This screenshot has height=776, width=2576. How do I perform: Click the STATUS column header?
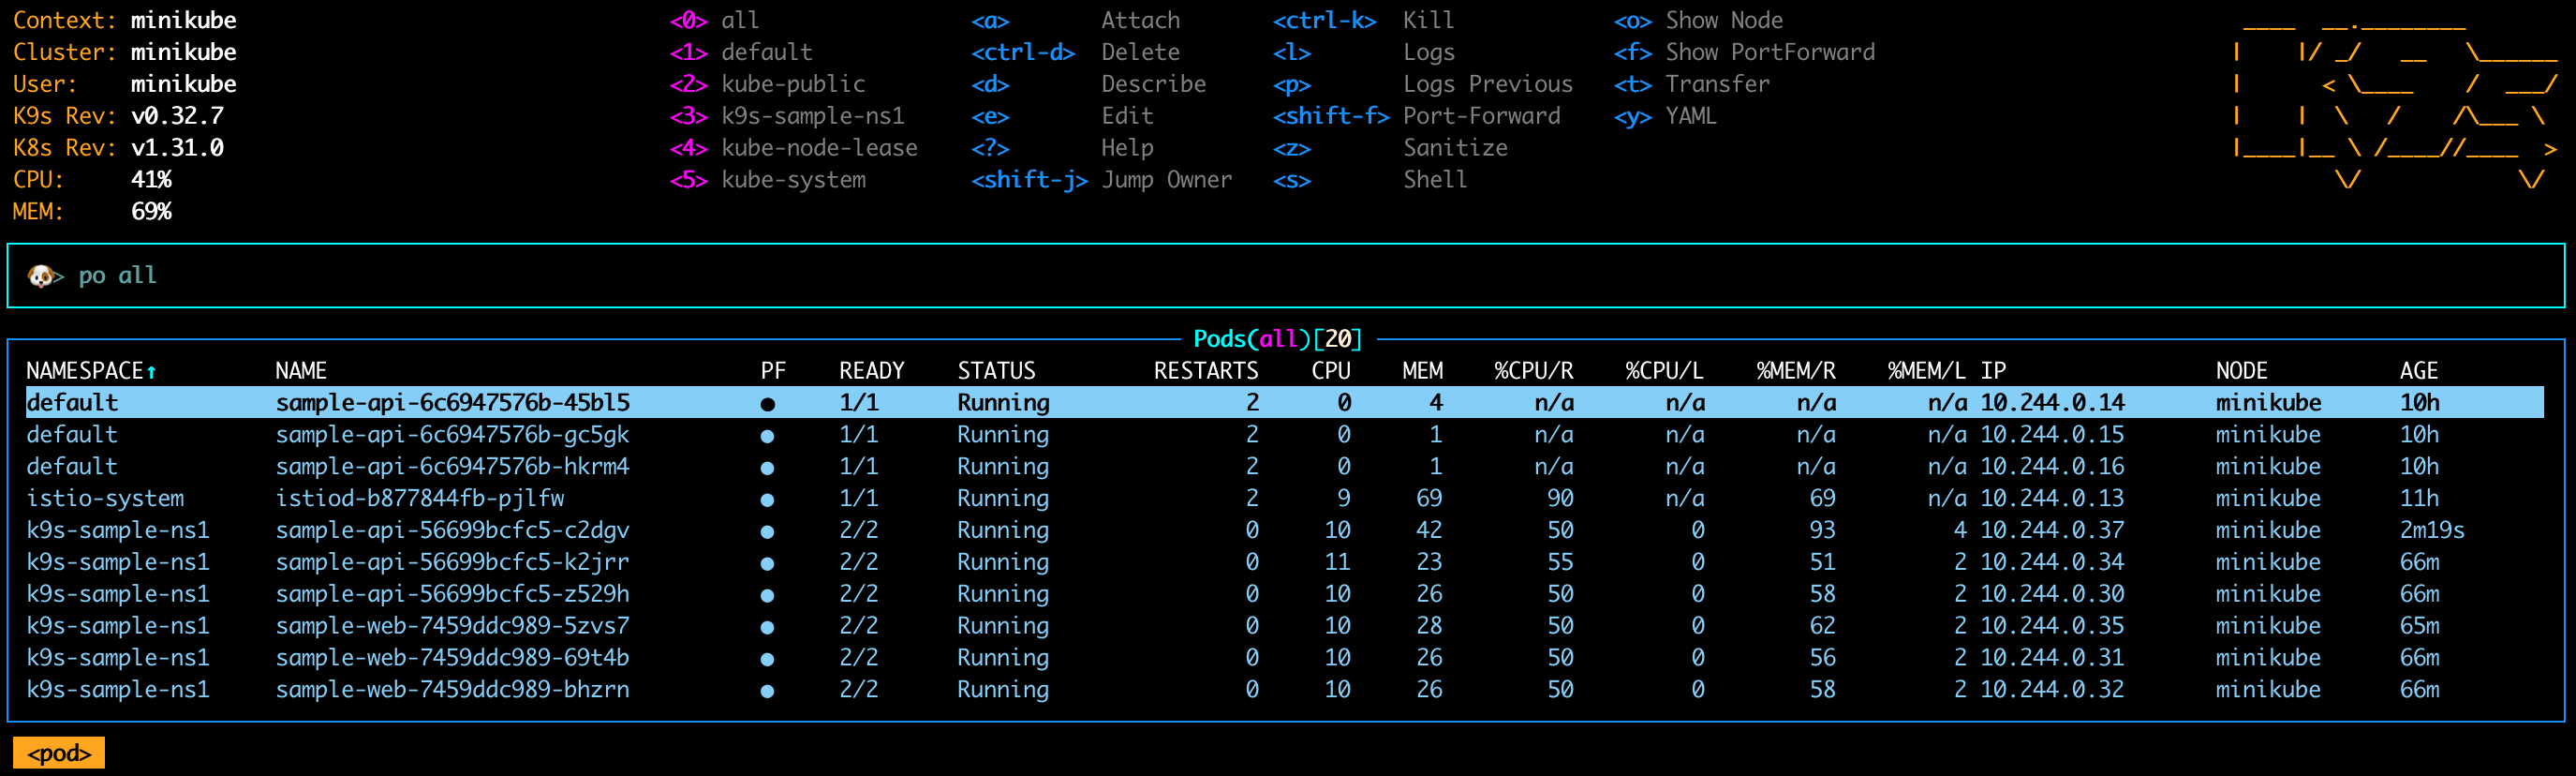996,371
